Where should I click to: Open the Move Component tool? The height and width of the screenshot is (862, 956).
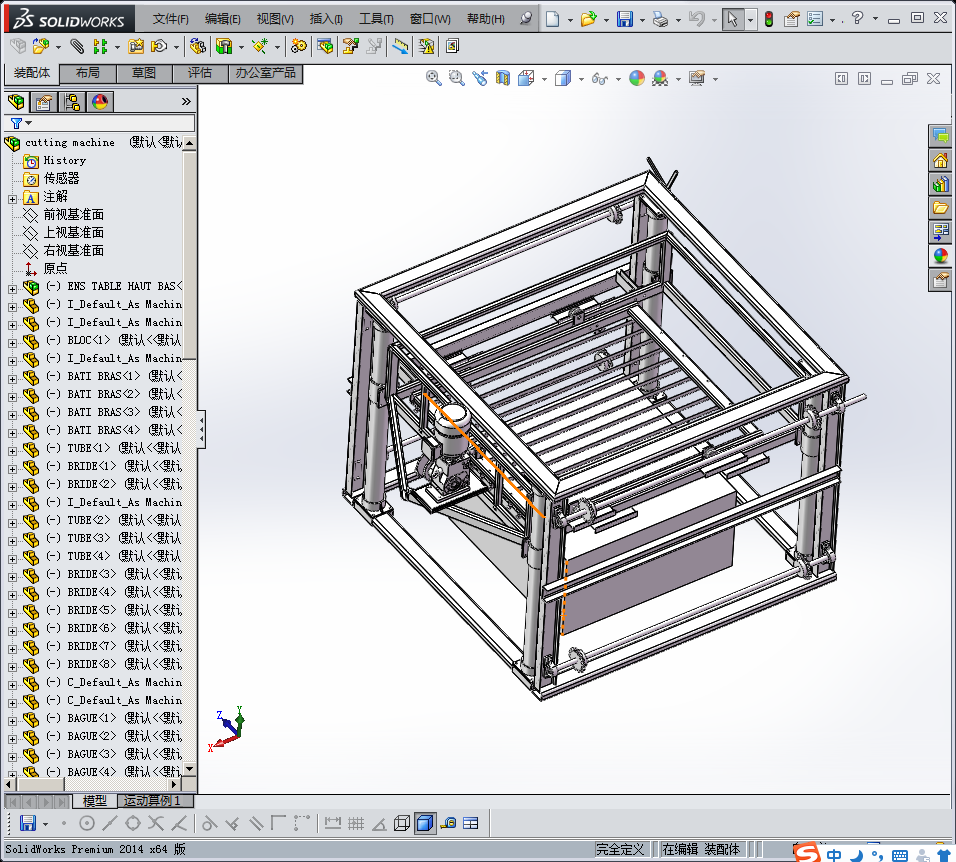point(159,46)
